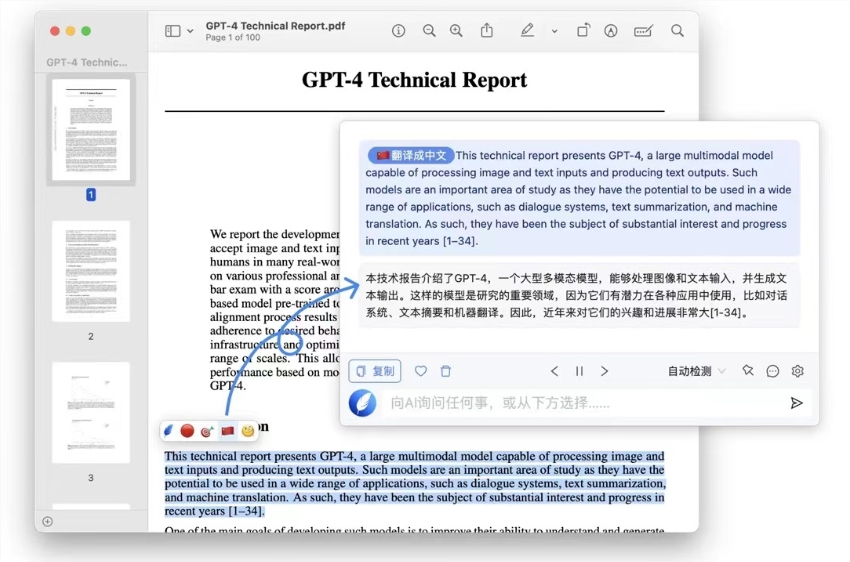The image size is (850, 562).
Task: Open settings gear in translator popup
Action: pyautogui.click(x=797, y=371)
